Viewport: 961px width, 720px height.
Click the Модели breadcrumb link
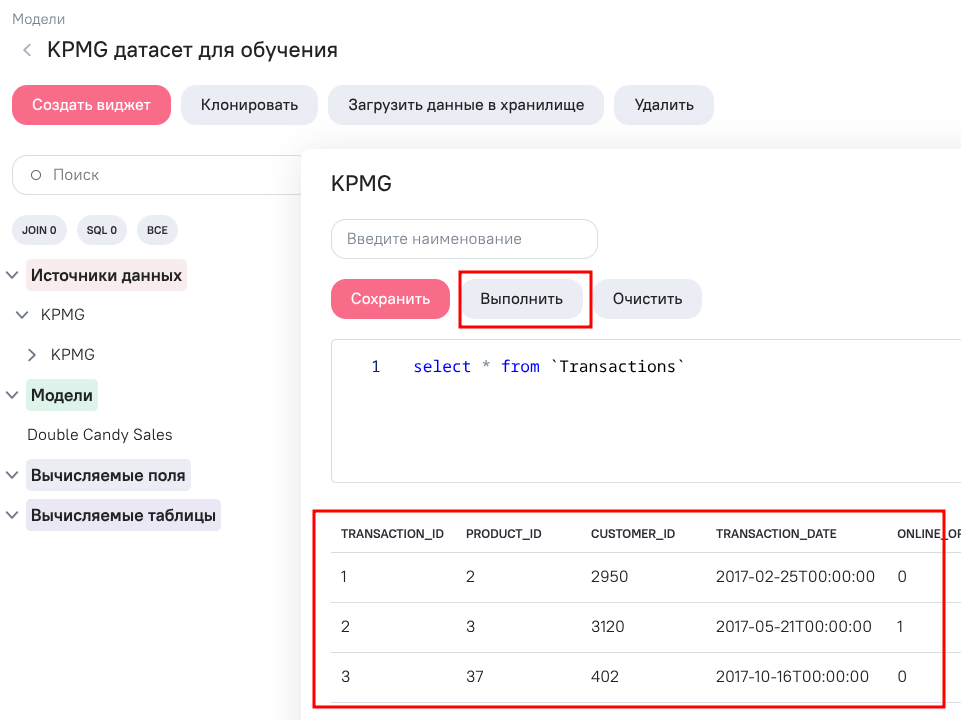point(39,19)
